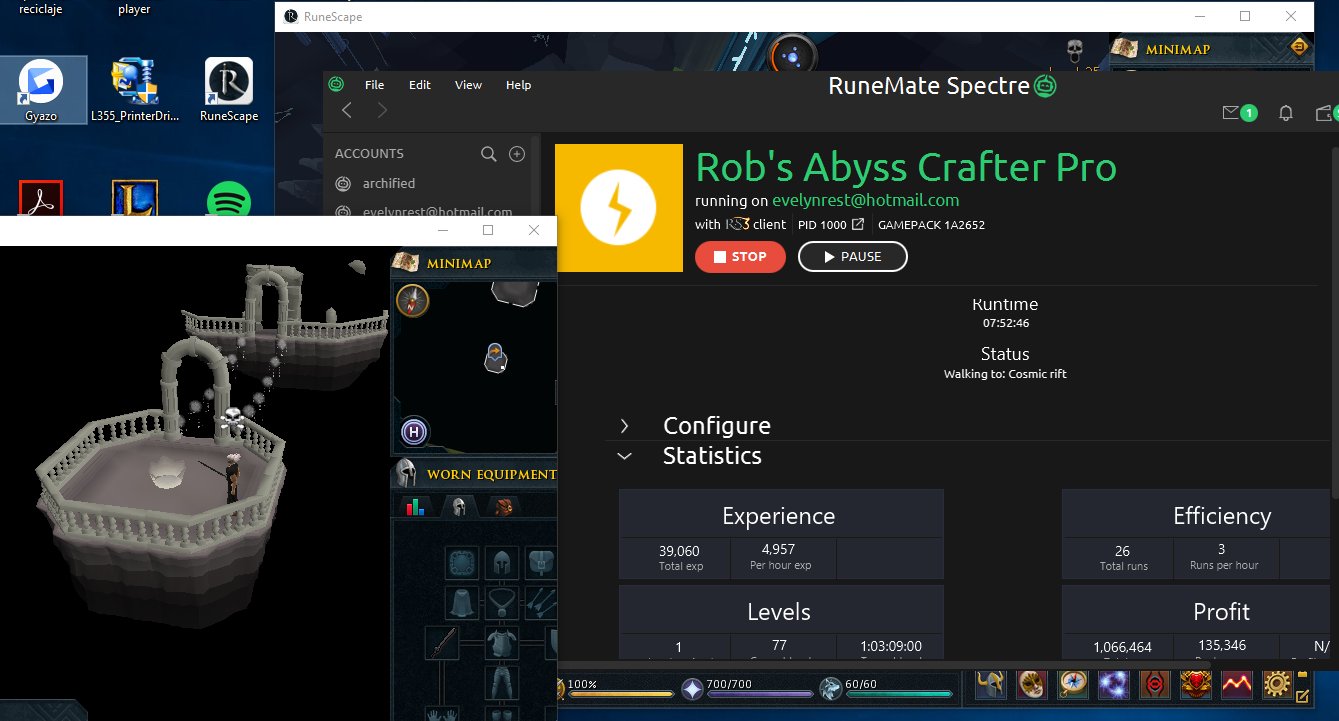
Task: Stop the running bot
Action: (741, 257)
